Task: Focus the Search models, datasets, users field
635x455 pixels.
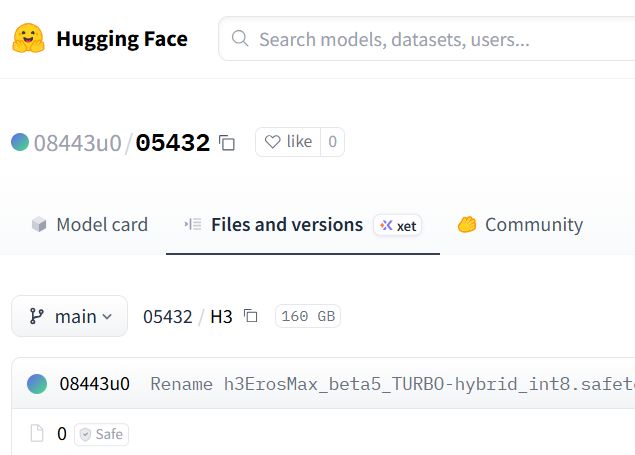Action: (x=427, y=39)
